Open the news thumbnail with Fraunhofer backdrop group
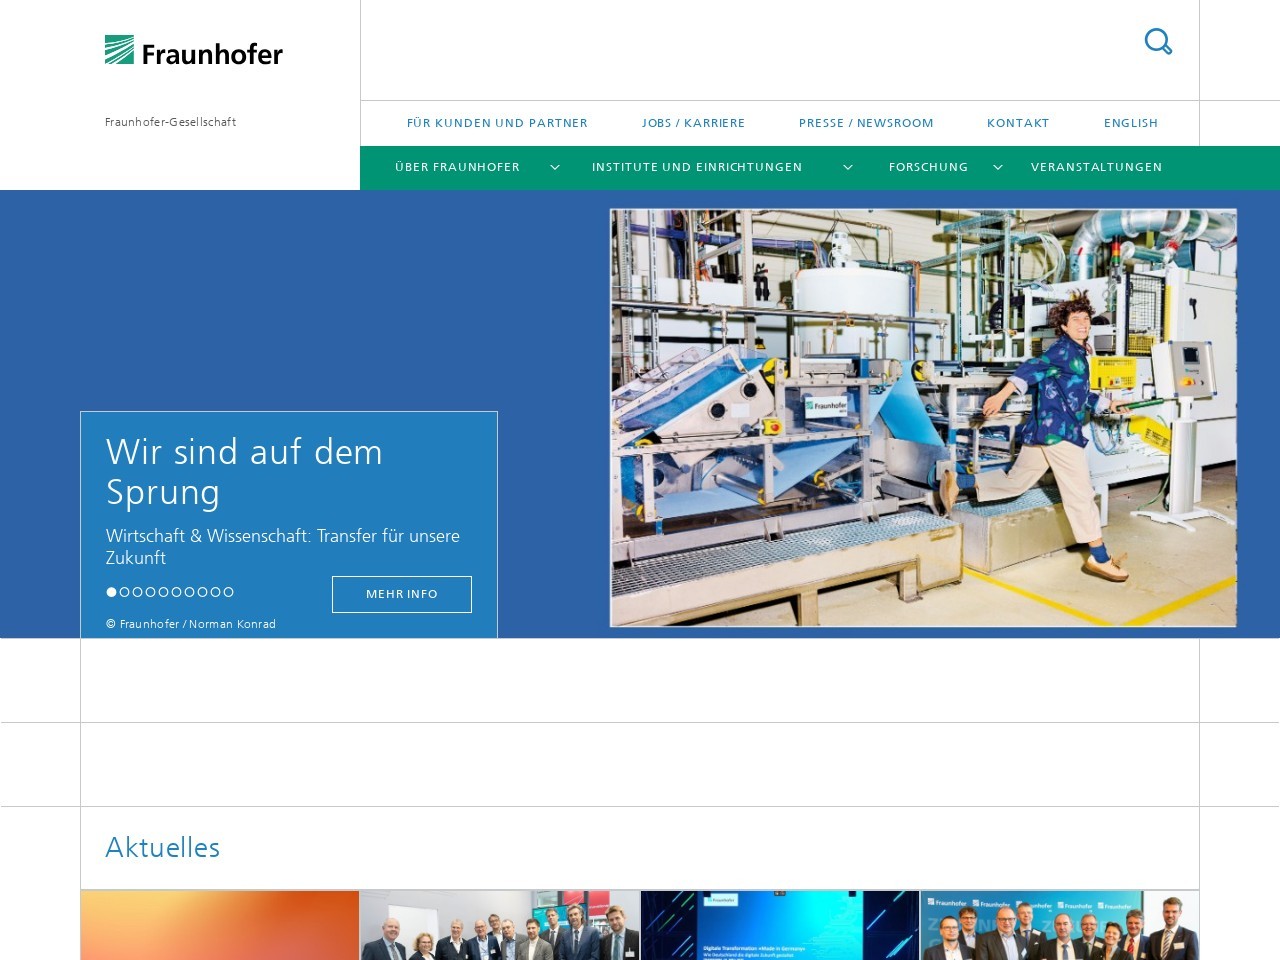 (1060, 925)
